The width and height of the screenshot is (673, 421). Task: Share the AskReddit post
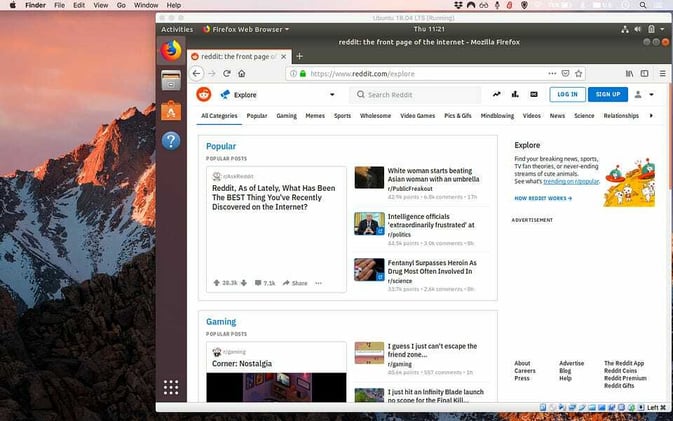(x=295, y=283)
